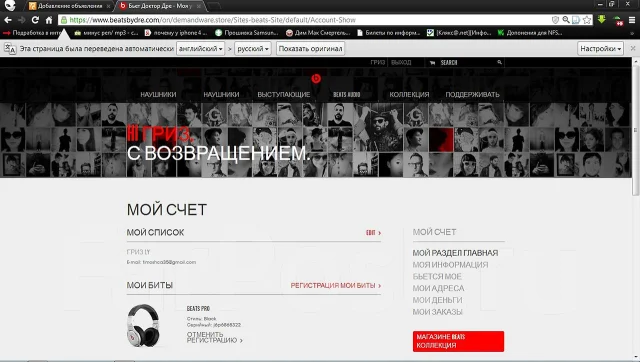Screen dimensions: 640x362
Task: Select МОЙ РАЗДЕЛ ГЛАВНАЯ in sidebar
Action: coord(455,253)
